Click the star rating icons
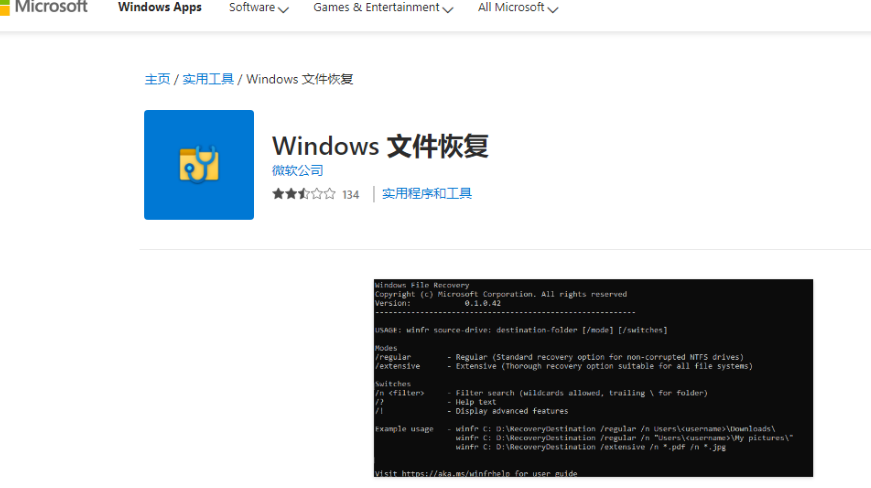The height and width of the screenshot is (488, 871). 304,194
